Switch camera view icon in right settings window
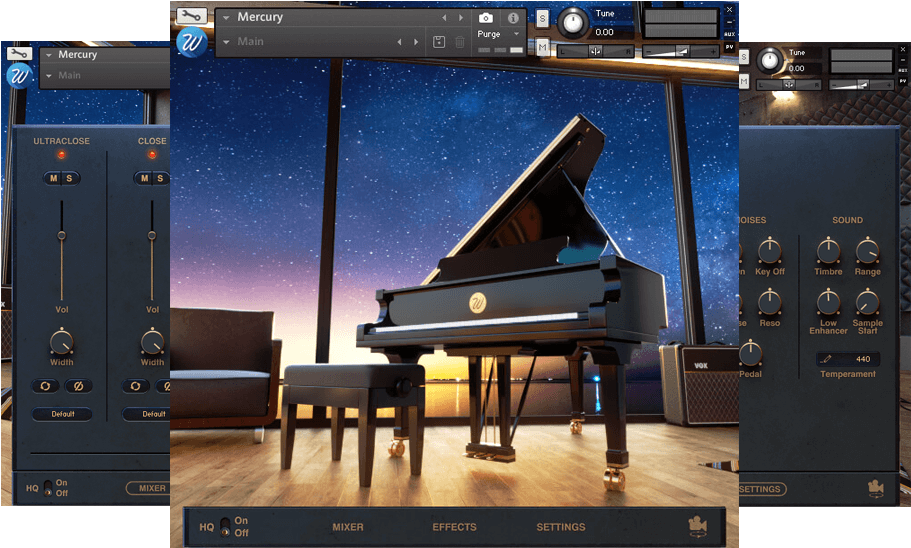This screenshot has width=911, height=548. click(876, 488)
